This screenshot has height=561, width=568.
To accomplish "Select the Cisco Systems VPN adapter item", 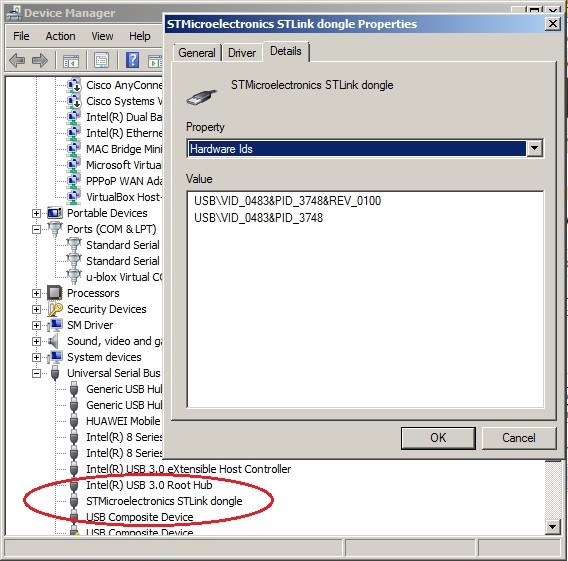I will tap(124, 101).
